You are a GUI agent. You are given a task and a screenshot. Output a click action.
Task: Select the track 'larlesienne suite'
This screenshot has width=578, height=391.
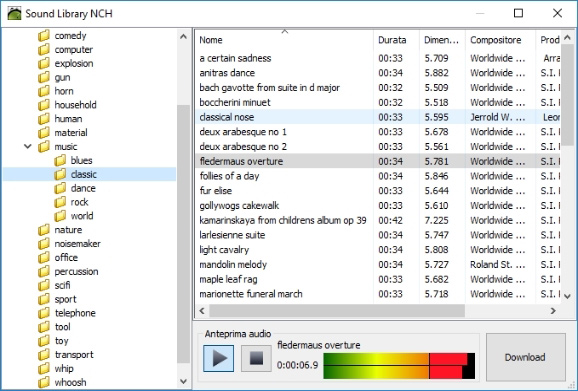232,235
